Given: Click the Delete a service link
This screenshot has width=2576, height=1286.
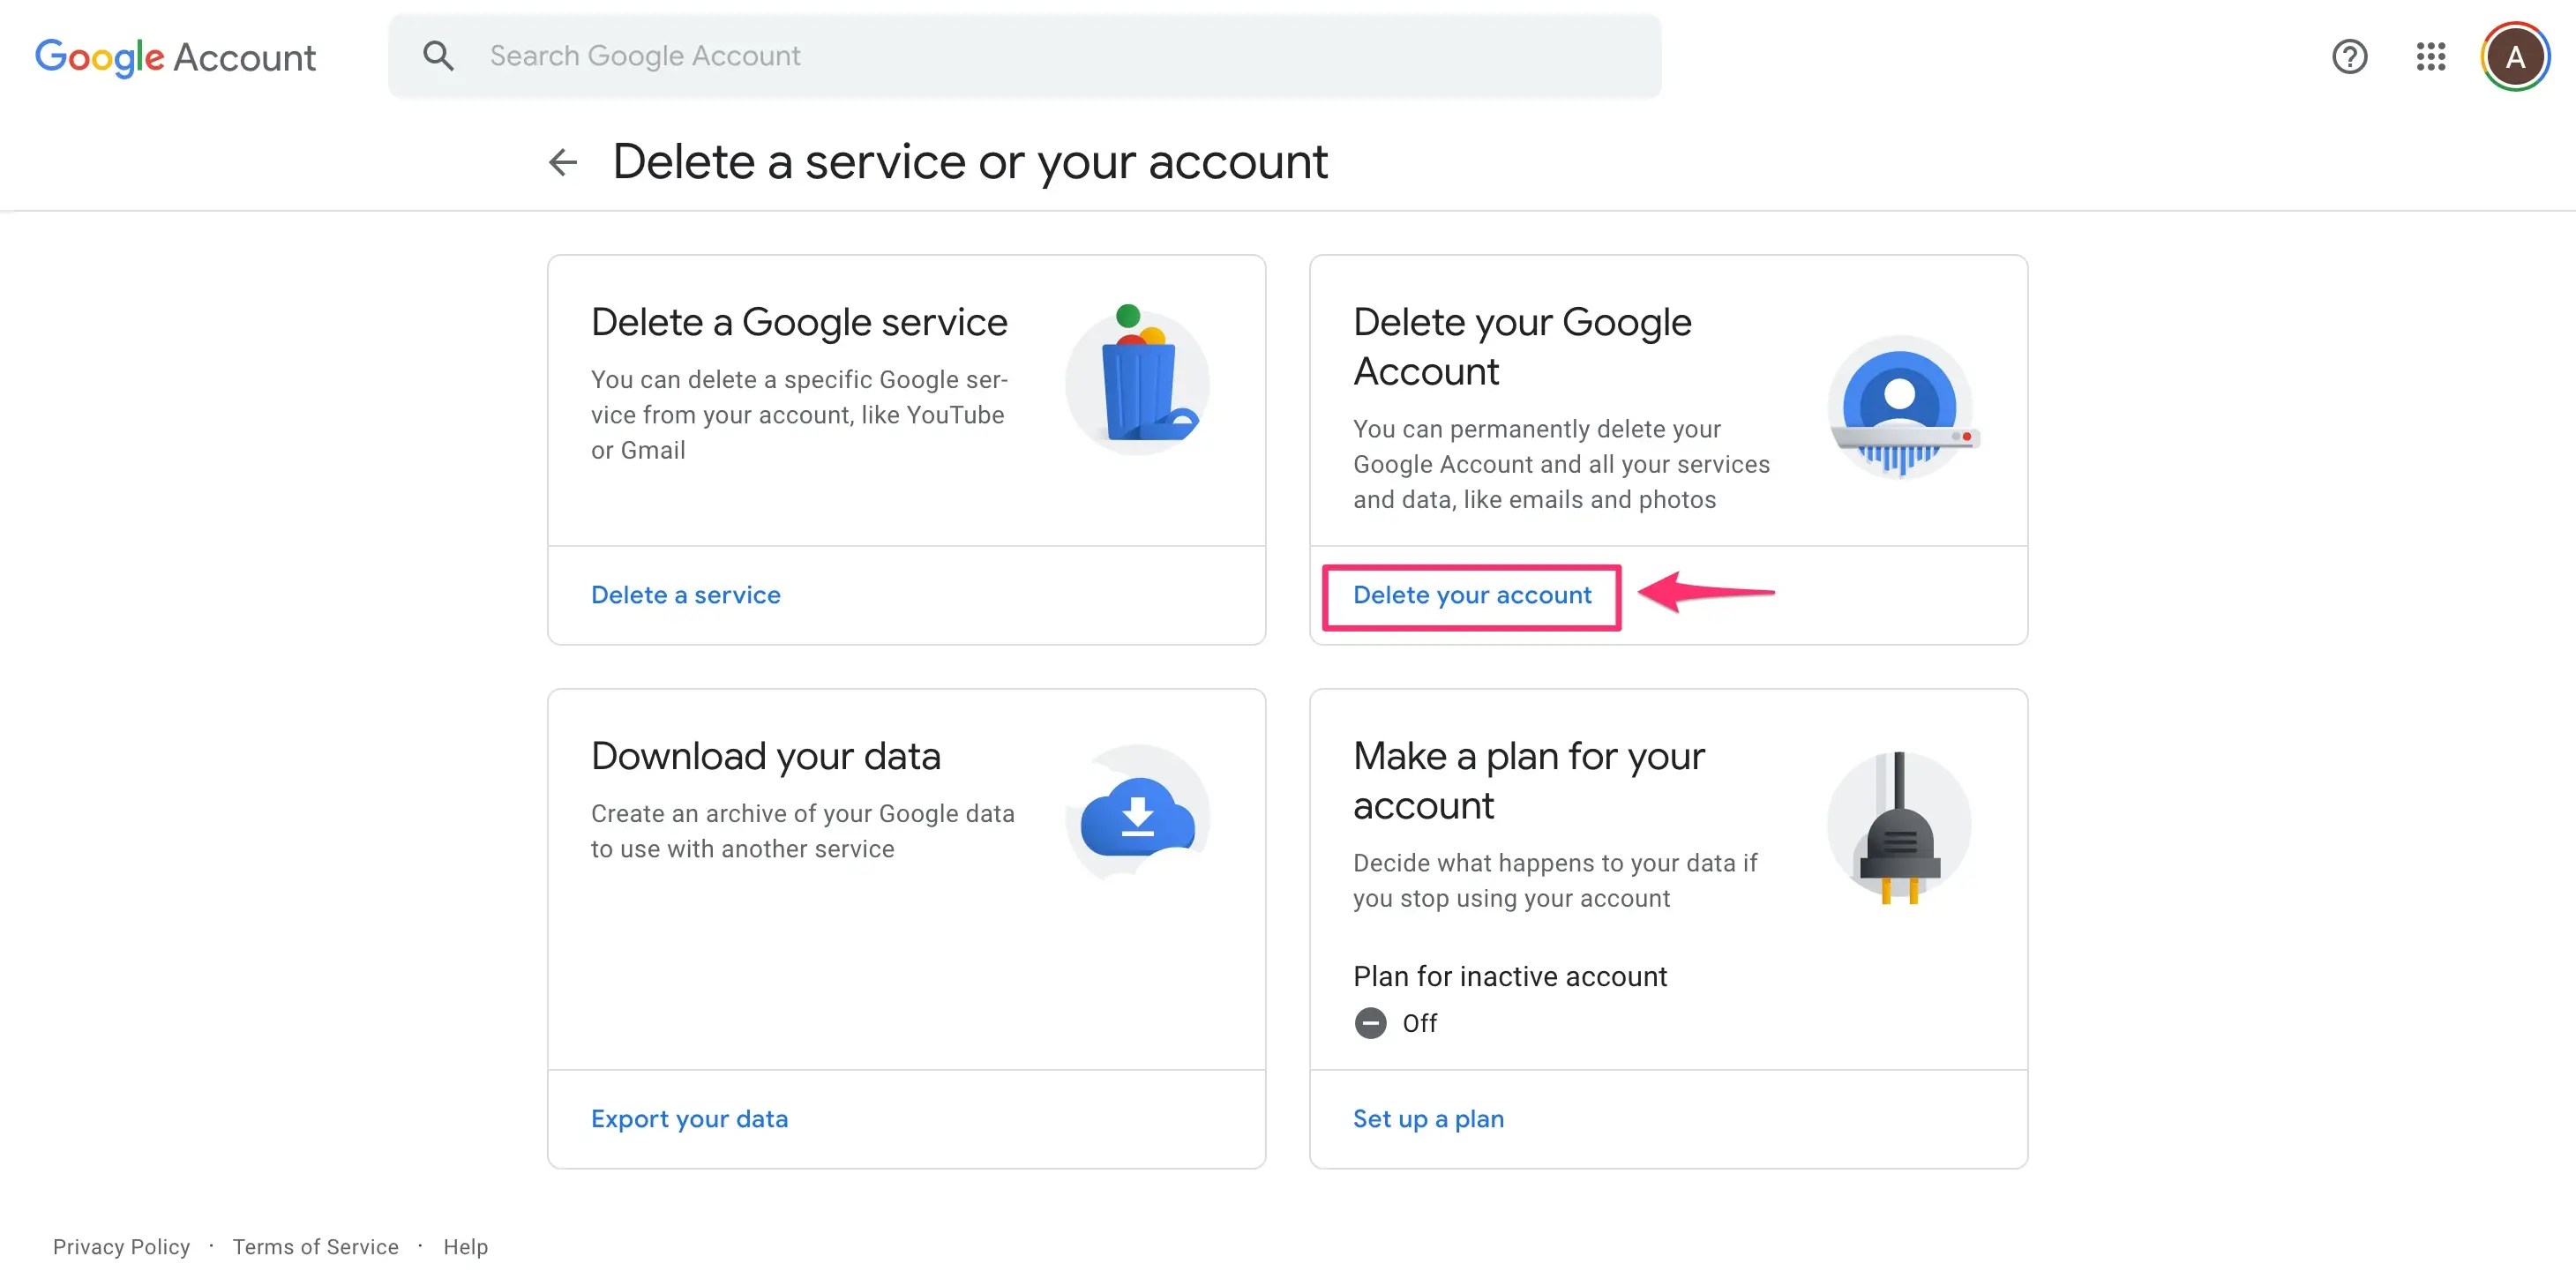Looking at the screenshot, I should click(x=685, y=595).
